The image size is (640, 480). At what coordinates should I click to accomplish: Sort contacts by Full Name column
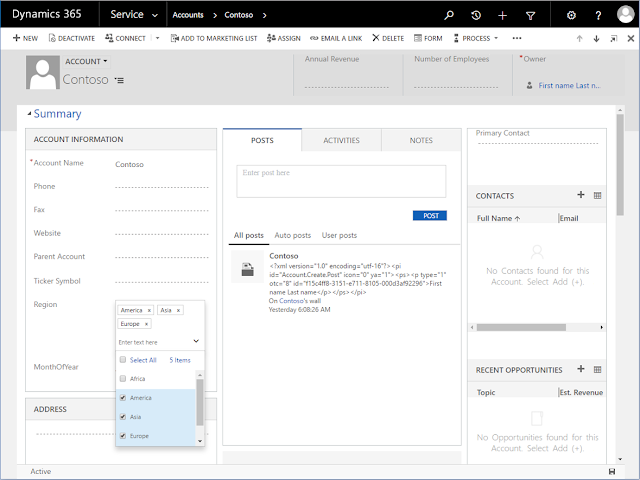point(498,218)
